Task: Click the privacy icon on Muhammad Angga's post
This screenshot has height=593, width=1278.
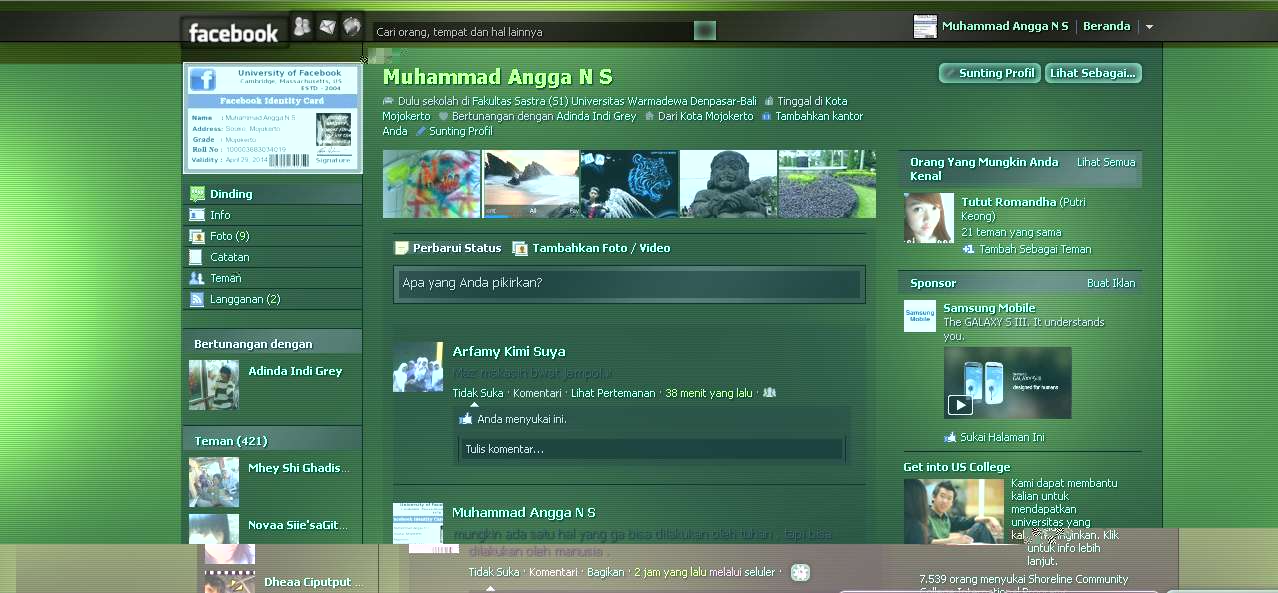Action: tap(800, 573)
